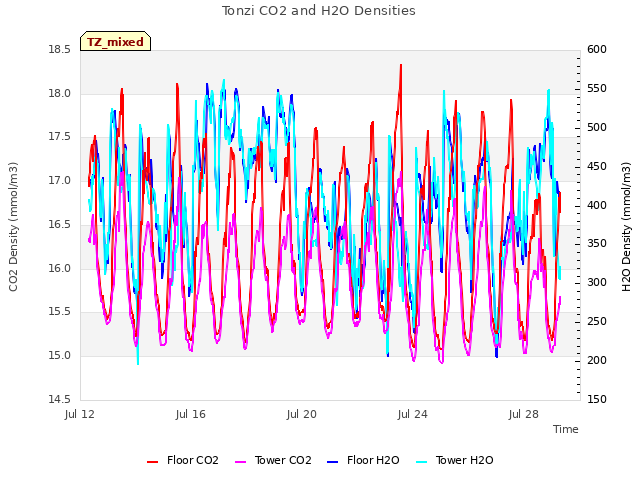Click the 200 H2O axis value
The width and height of the screenshot is (640, 480).
(597, 360)
